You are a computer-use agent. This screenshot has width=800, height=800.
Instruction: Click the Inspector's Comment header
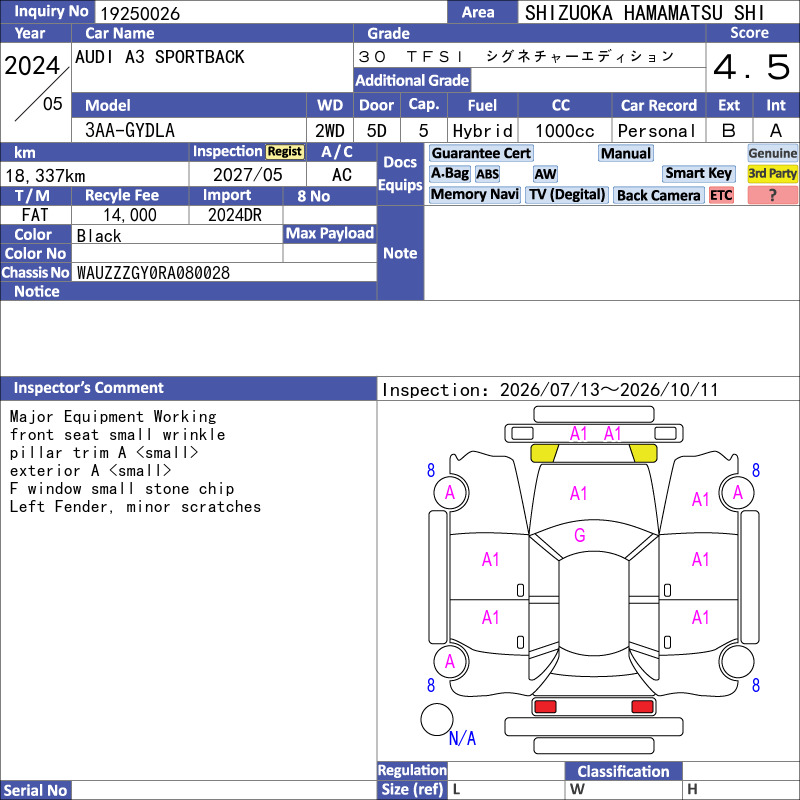coord(88,388)
